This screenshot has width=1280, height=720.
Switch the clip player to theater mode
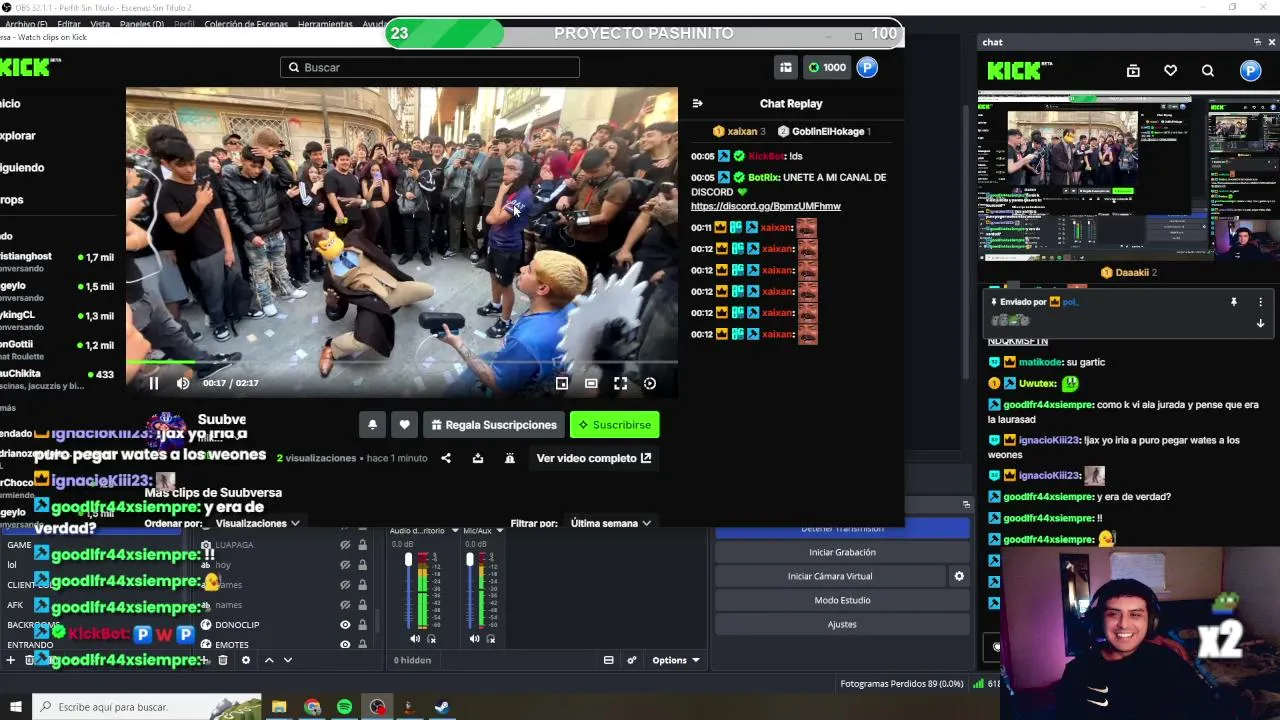coord(591,383)
